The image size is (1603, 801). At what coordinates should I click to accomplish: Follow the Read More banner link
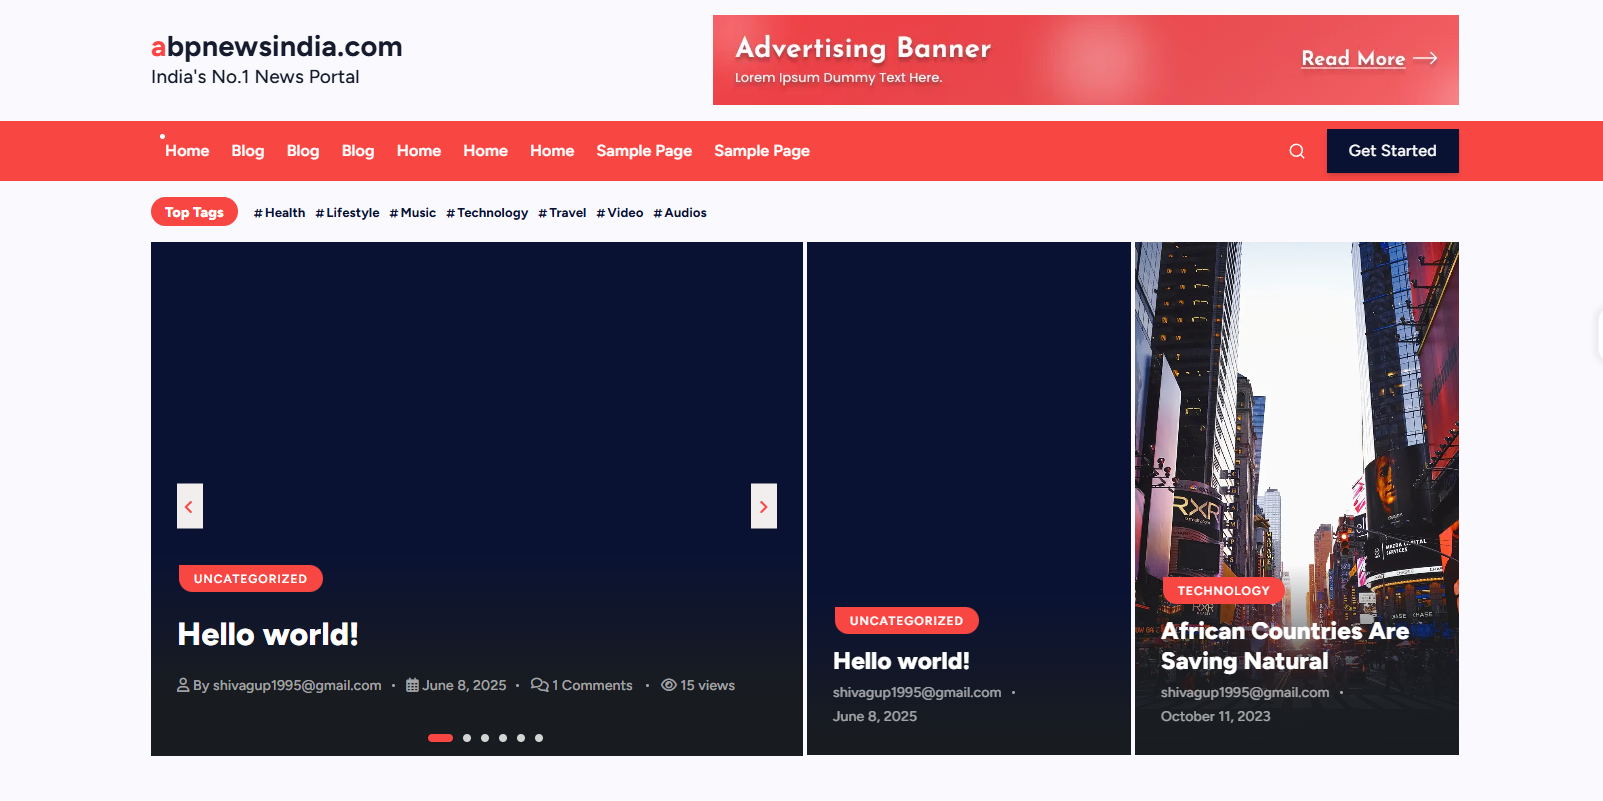click(x=1353, y=59)
